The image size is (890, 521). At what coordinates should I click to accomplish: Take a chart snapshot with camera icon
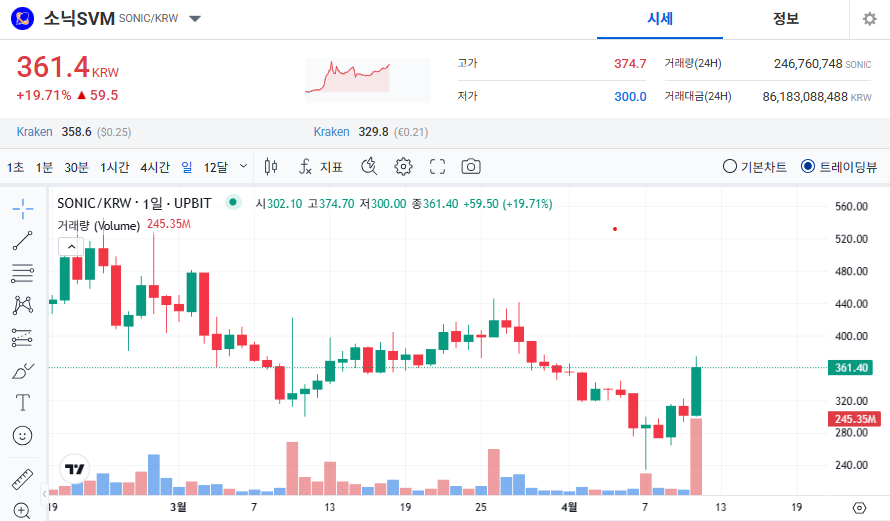[x=471, y=167]
